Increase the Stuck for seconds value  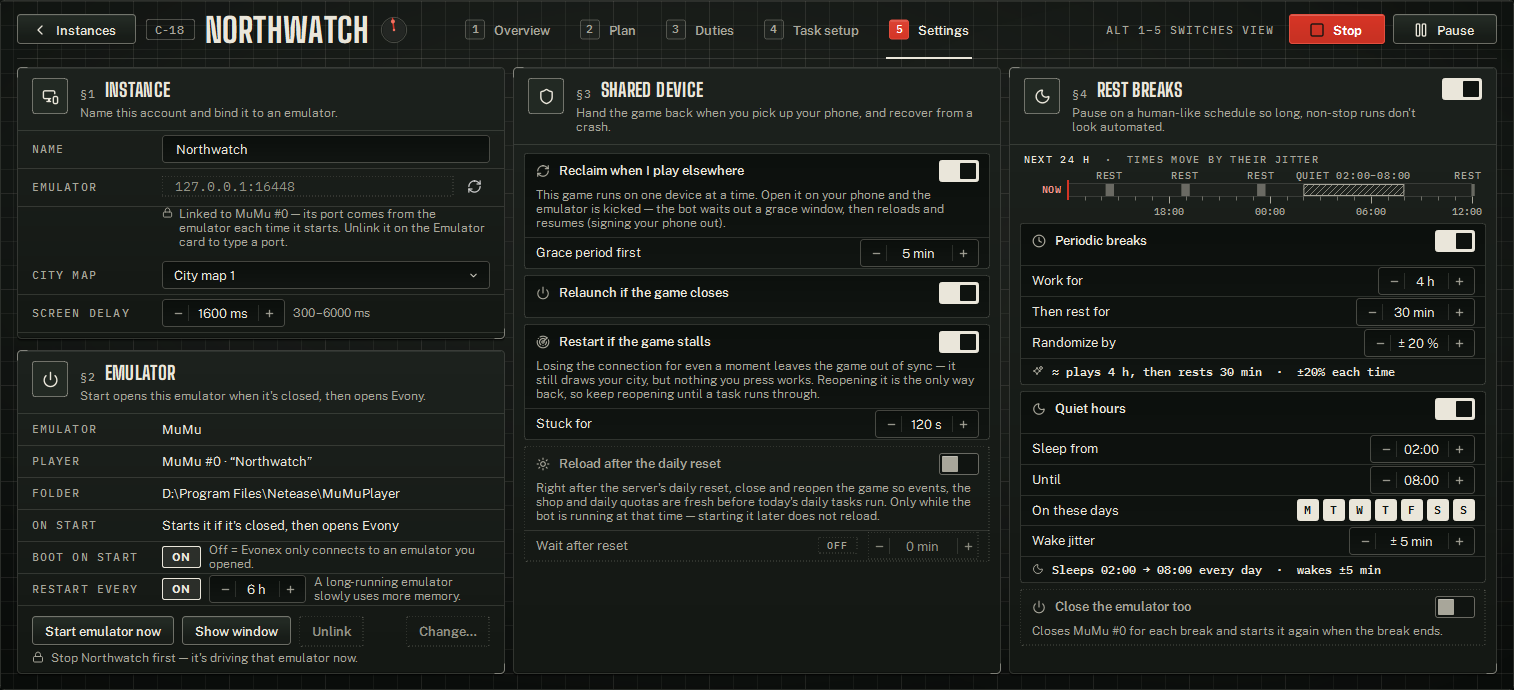coord(963,424)
